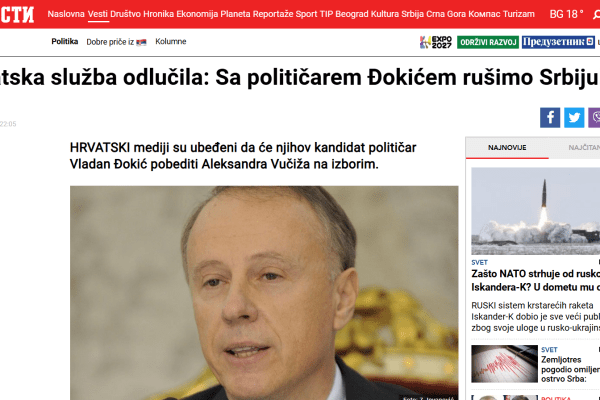Share article via Facebook icon
Screen dimensions: 600x400
pyautogui.click(x=550, y=118)
